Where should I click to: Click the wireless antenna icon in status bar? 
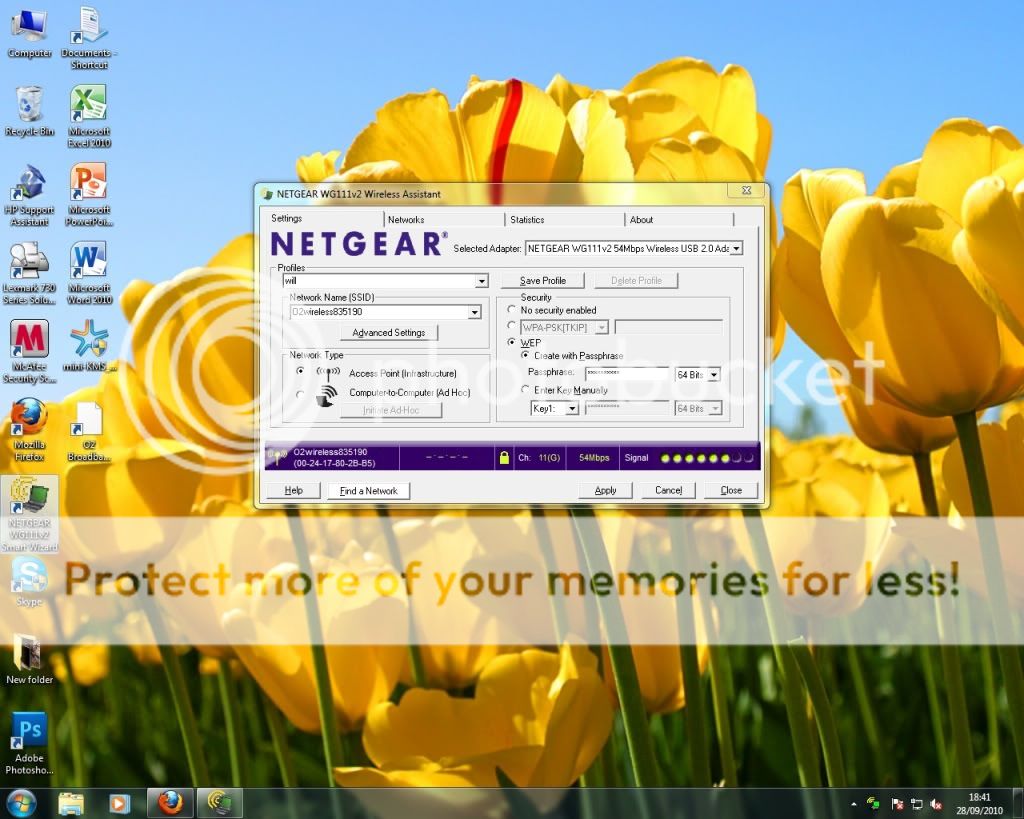pos(277,457)
